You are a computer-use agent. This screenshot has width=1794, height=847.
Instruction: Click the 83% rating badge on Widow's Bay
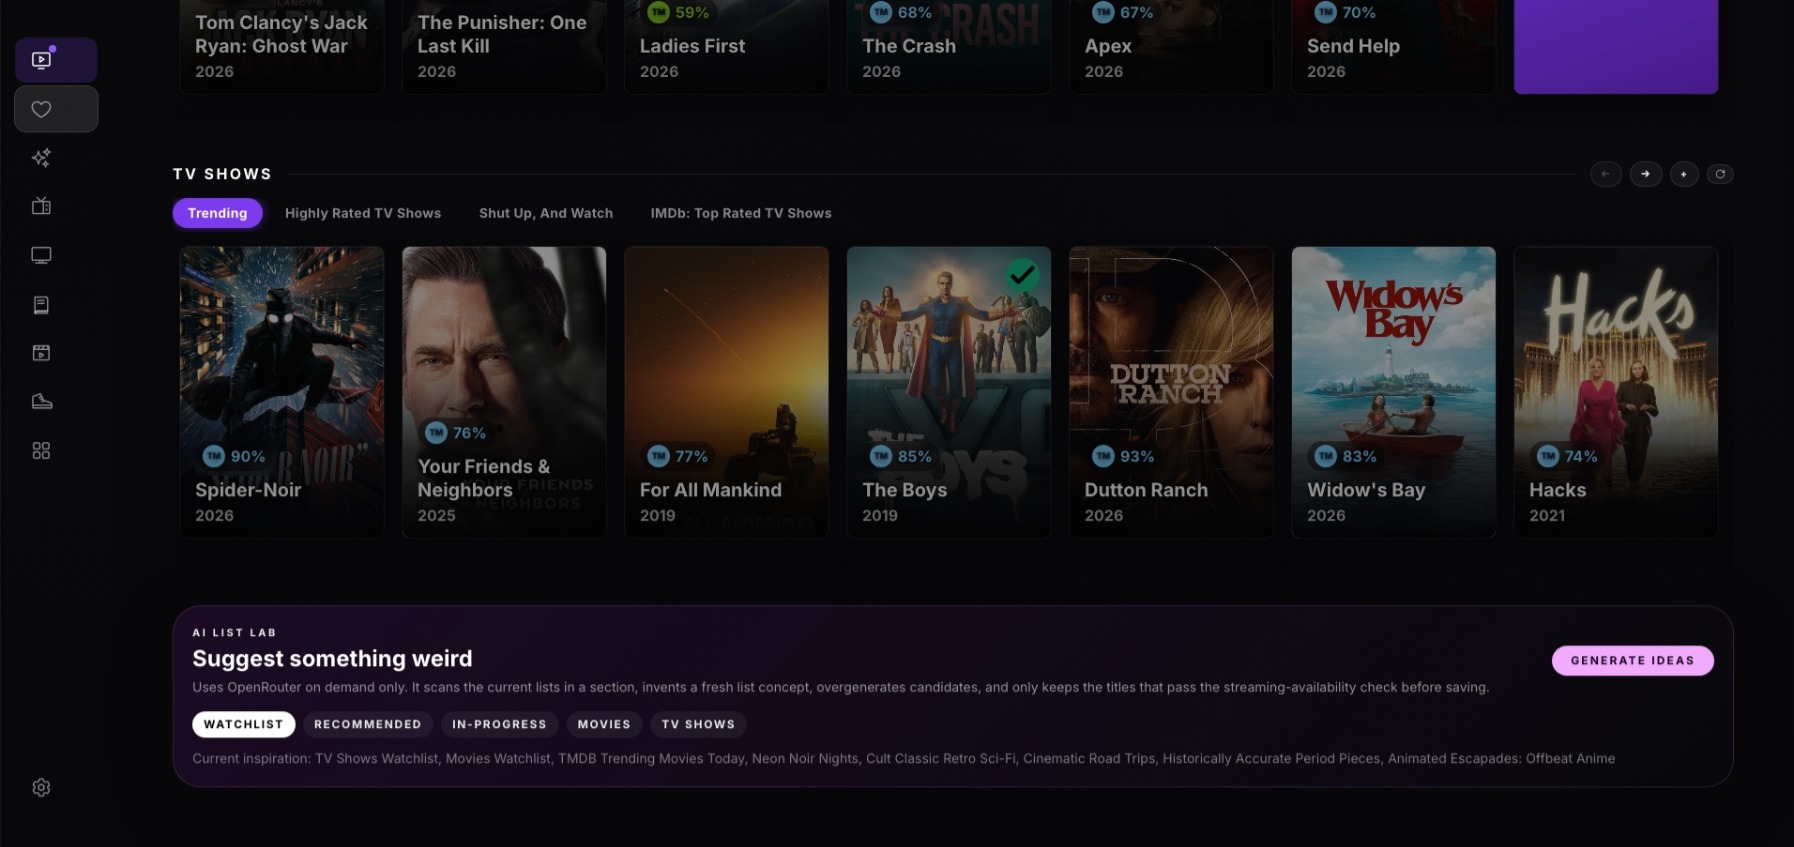1346,456
